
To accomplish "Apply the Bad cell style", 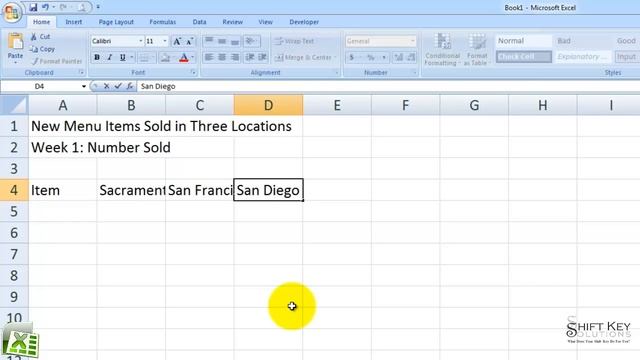I will point(583,41).
